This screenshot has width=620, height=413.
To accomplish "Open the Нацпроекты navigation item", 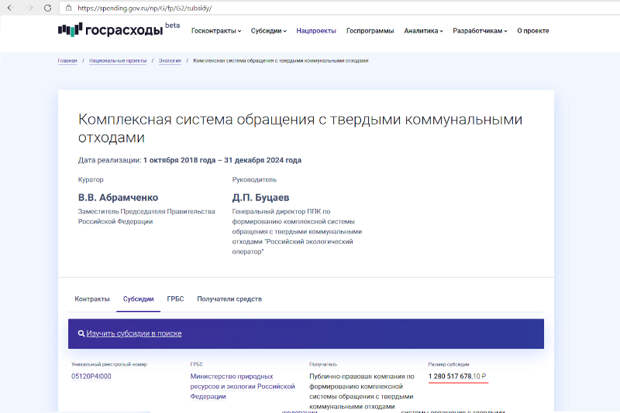I will [316, 30].
